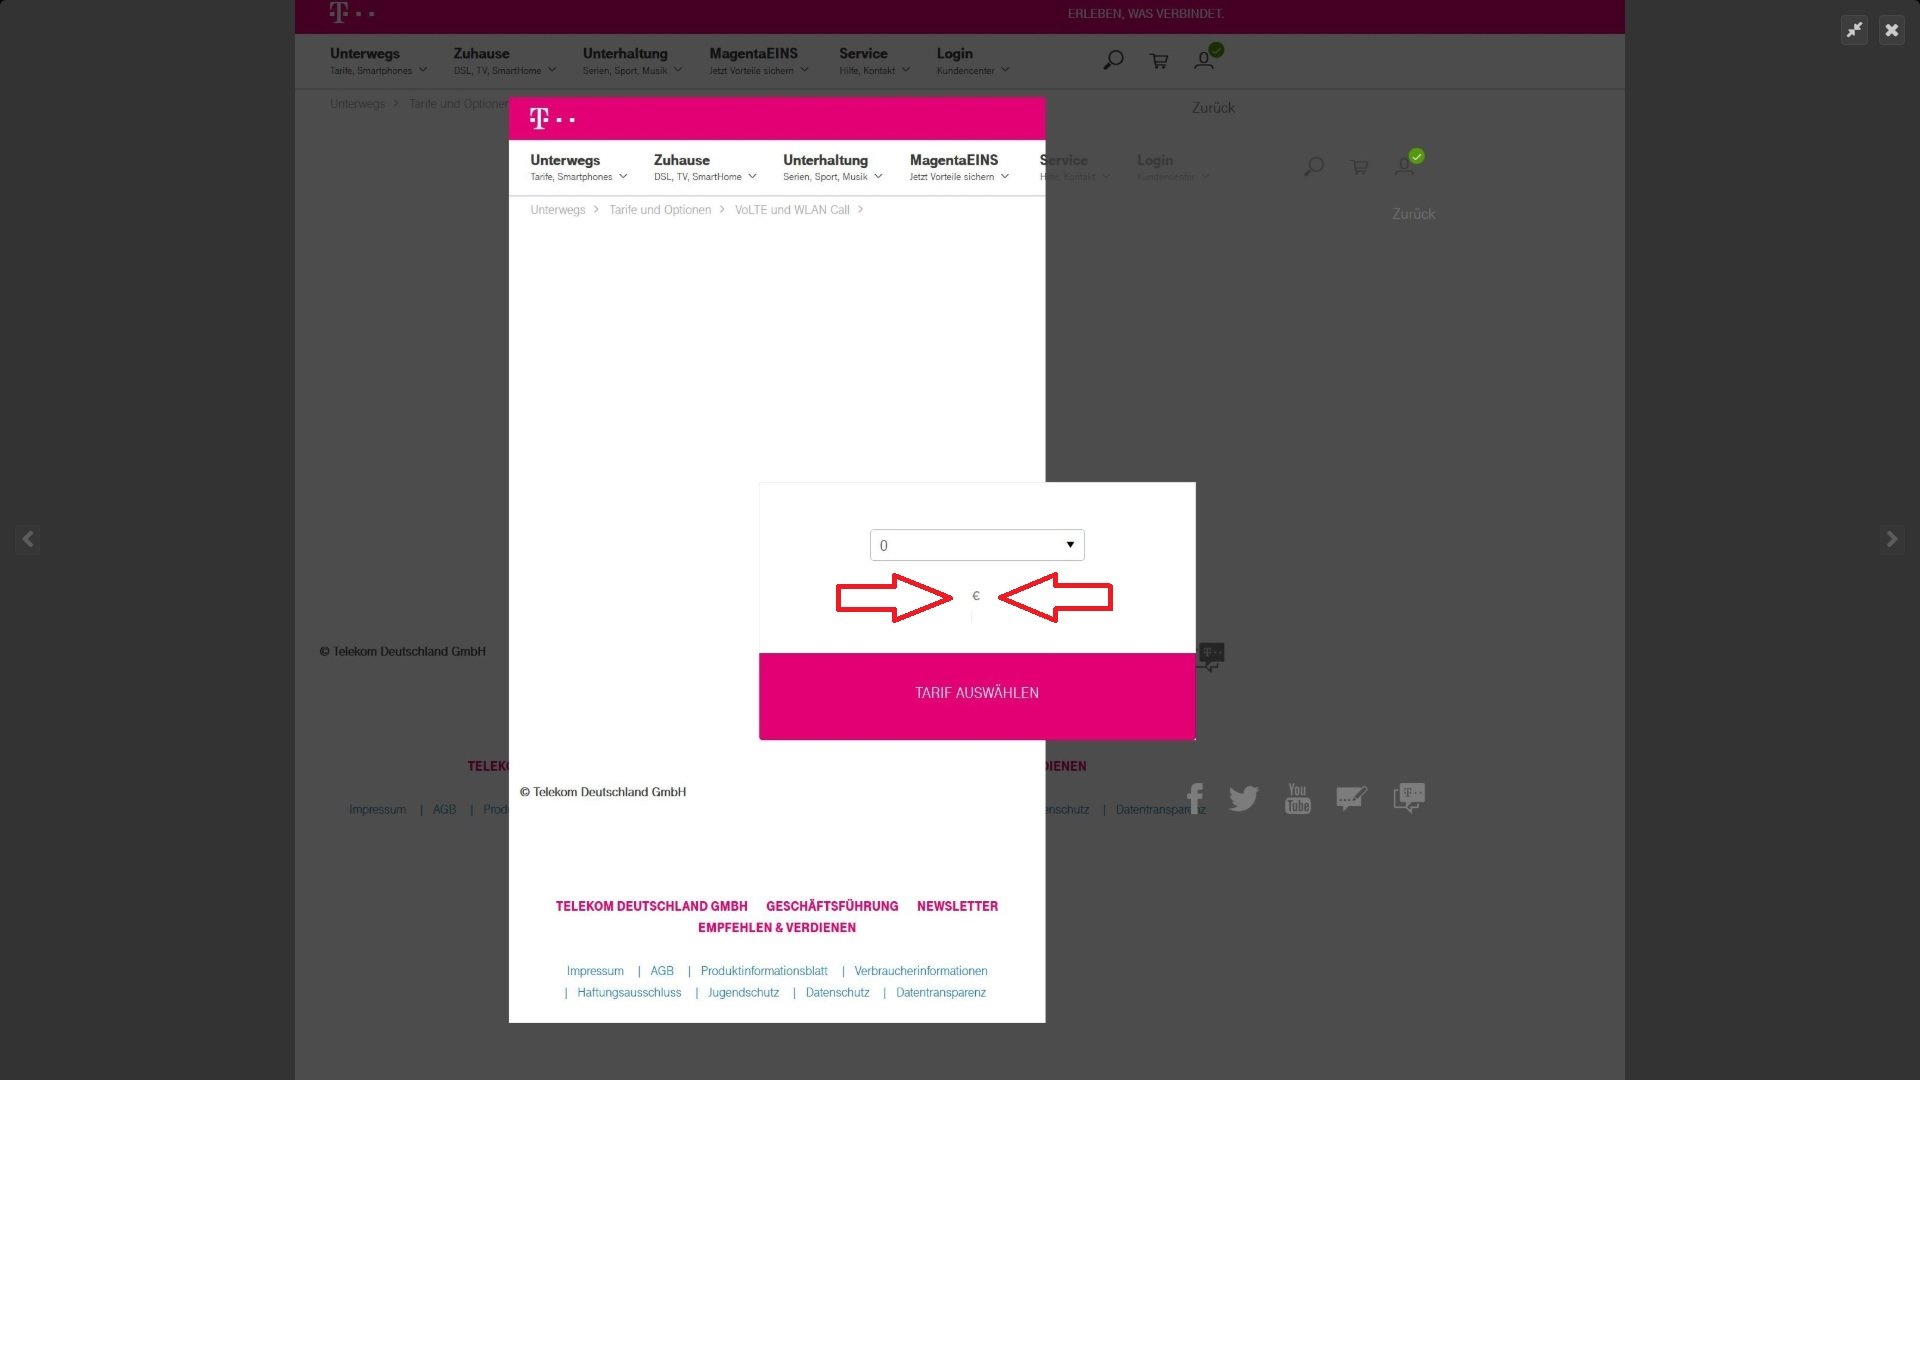The image size is (1920, 1359).
Task: Open the Twitter bird icon
Action: click(x=1243, y=798)
